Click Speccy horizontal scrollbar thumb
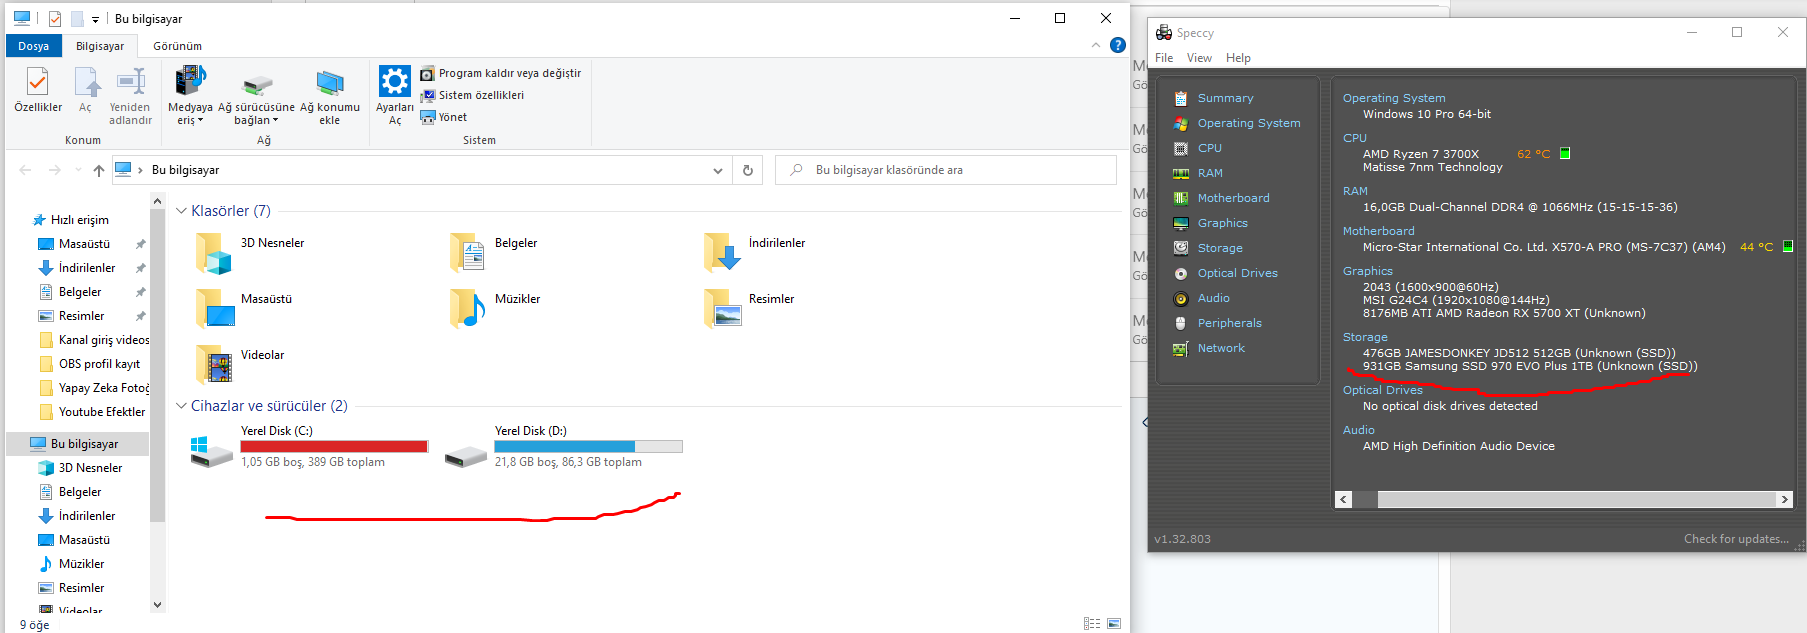Viewport: 1807px width, 633px height. [x=1576, y=499]
